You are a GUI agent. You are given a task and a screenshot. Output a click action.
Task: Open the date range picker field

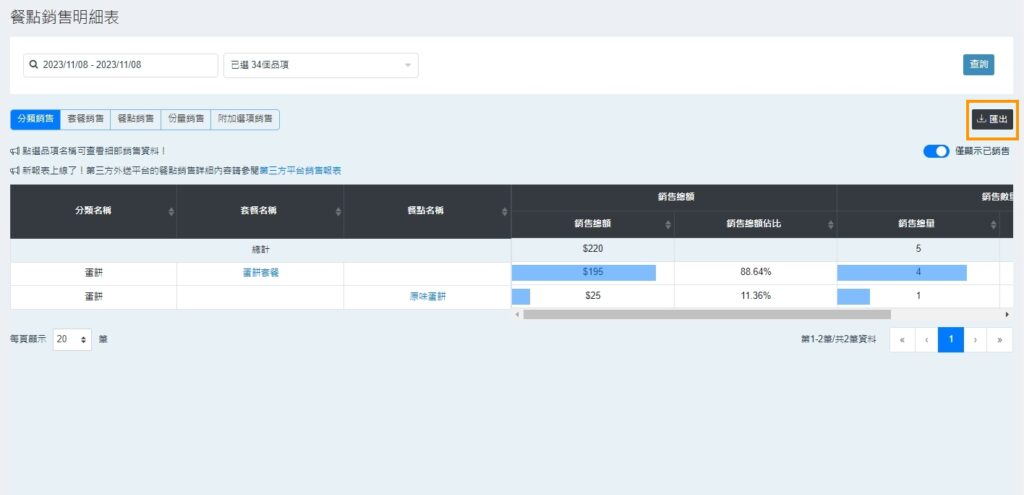(120, 65)
